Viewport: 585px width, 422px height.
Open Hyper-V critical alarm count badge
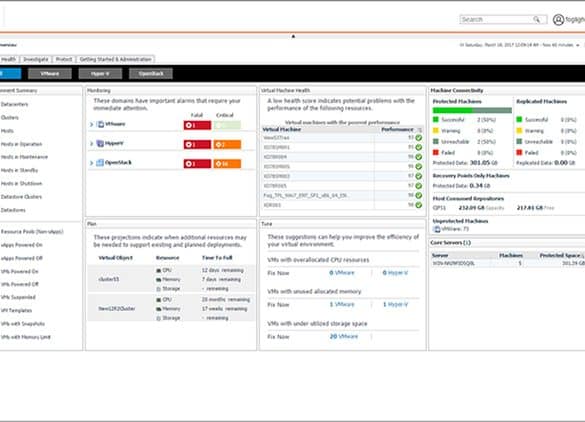coord(227,144)
